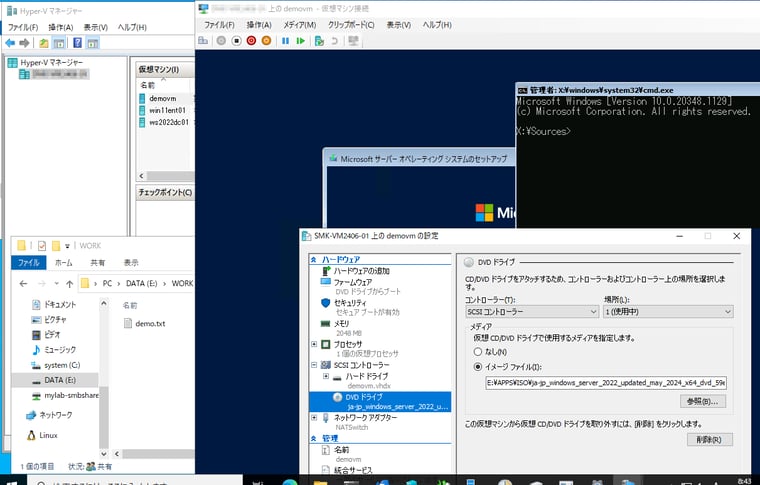Expand the ハード ドライブ node
Viewport: 760px width, 485px height.
click(326, 376)
